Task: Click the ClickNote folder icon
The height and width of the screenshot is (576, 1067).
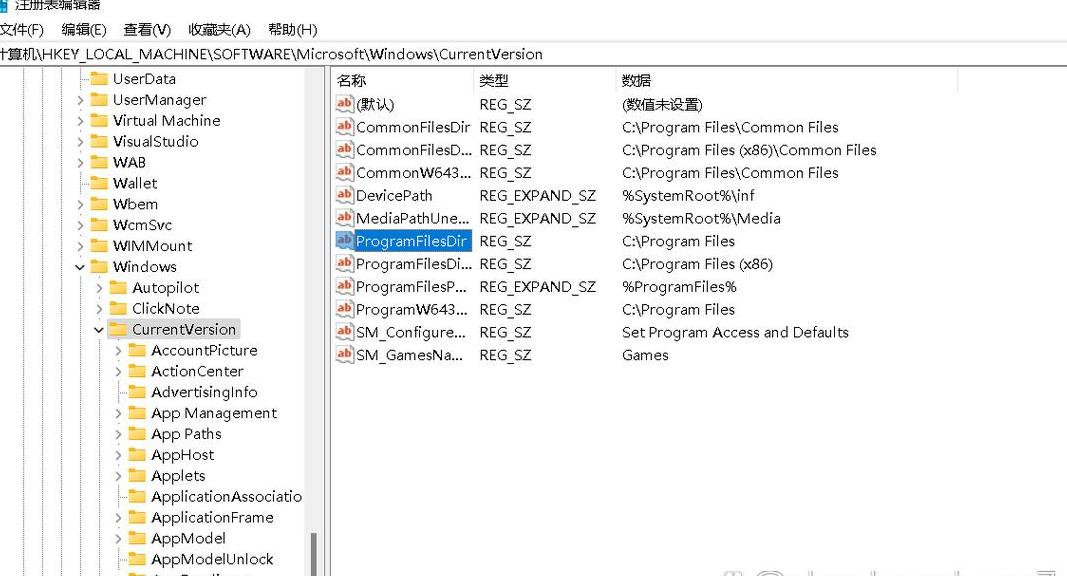Action: [118, 308]
